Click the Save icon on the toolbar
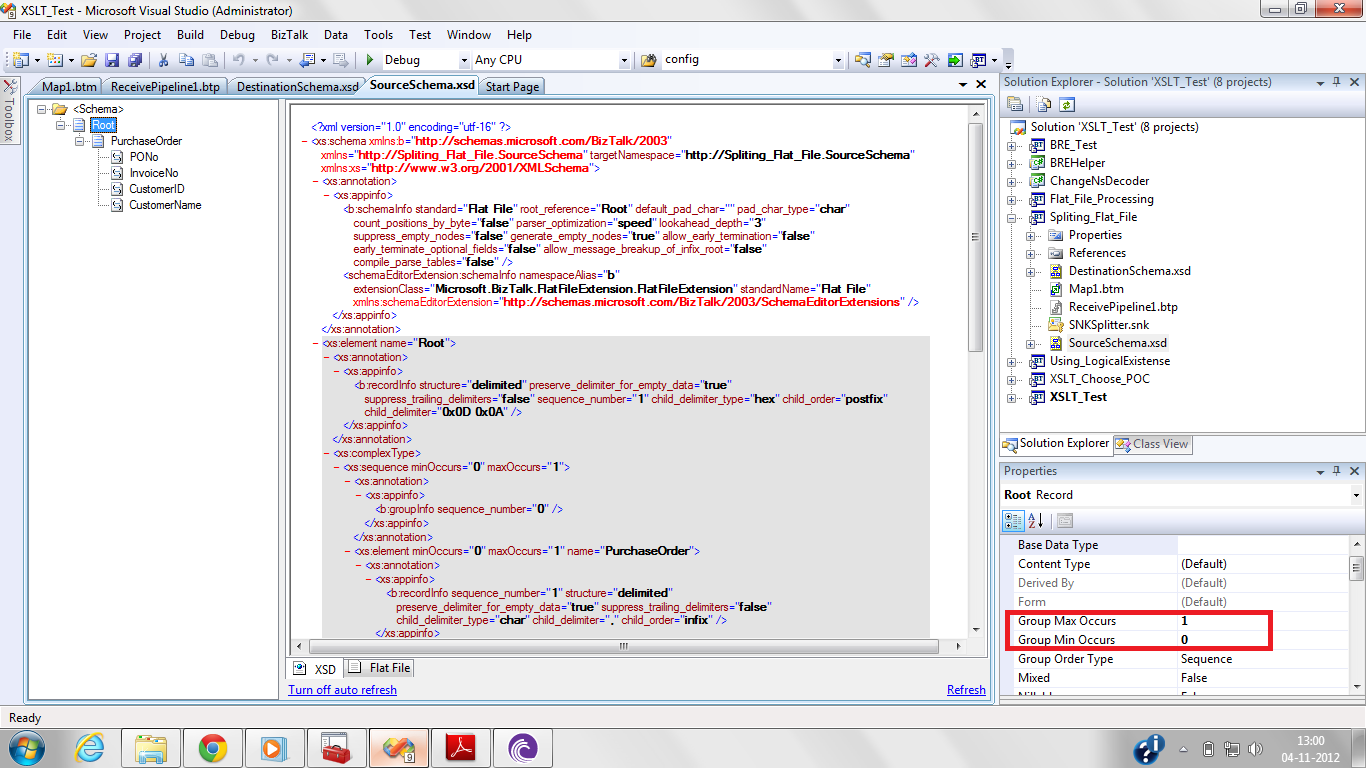Screen dimensions: 1366x768 pyautogui.click(x=110, y=59)
